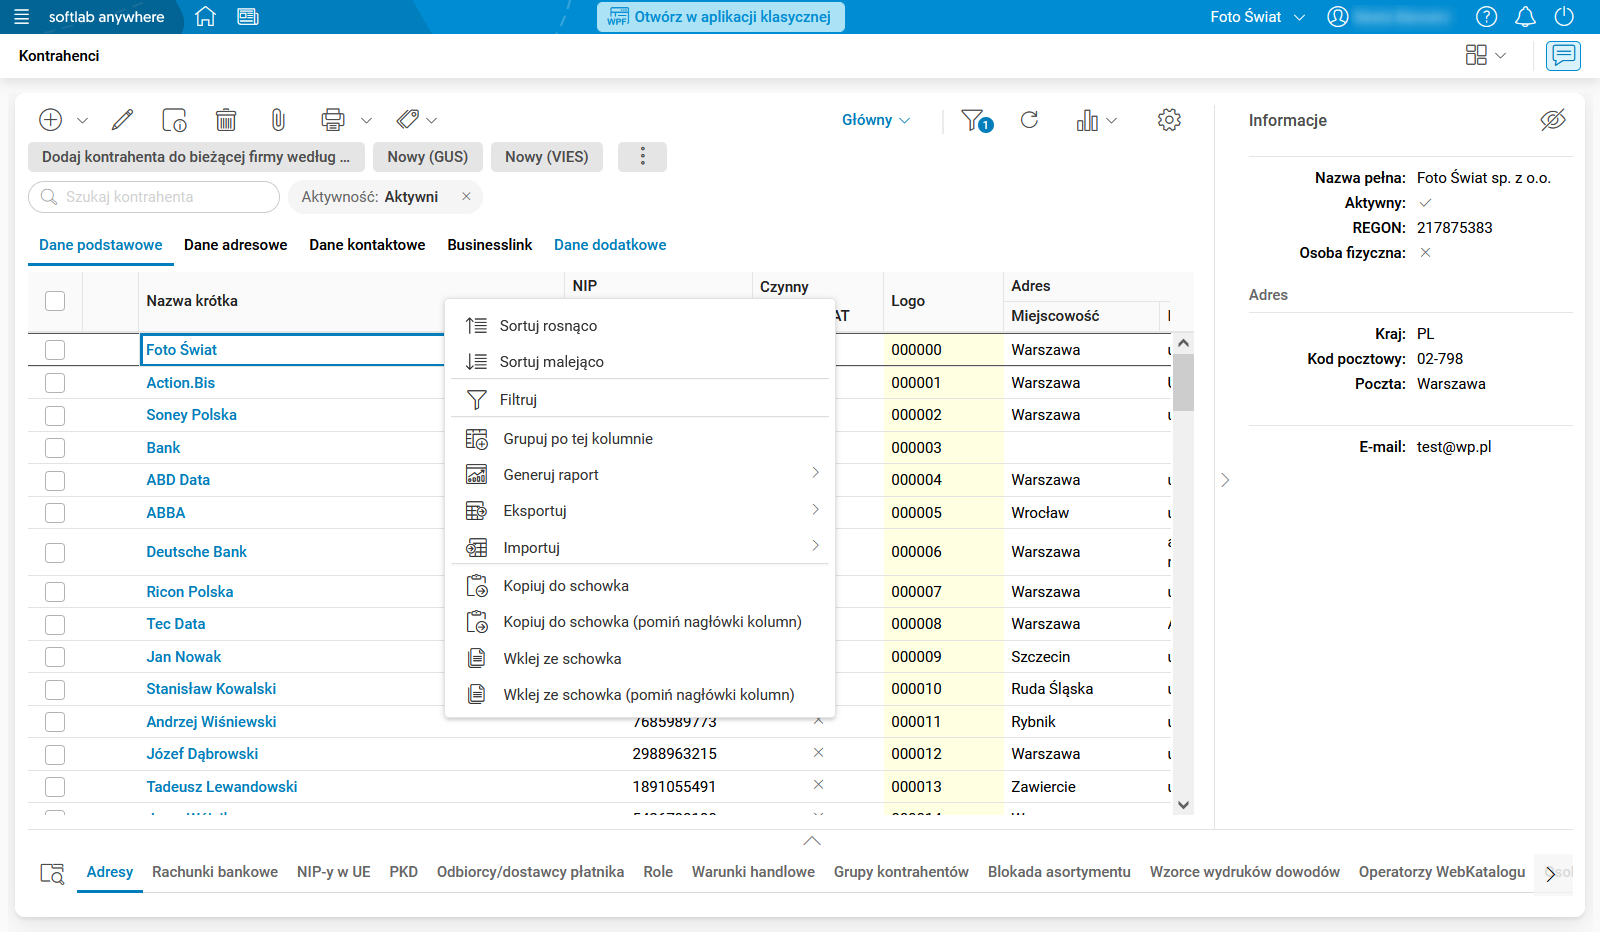Click the add new contractor plus icon
This screenshot has height=932, width=1600.
coord(51,120)
